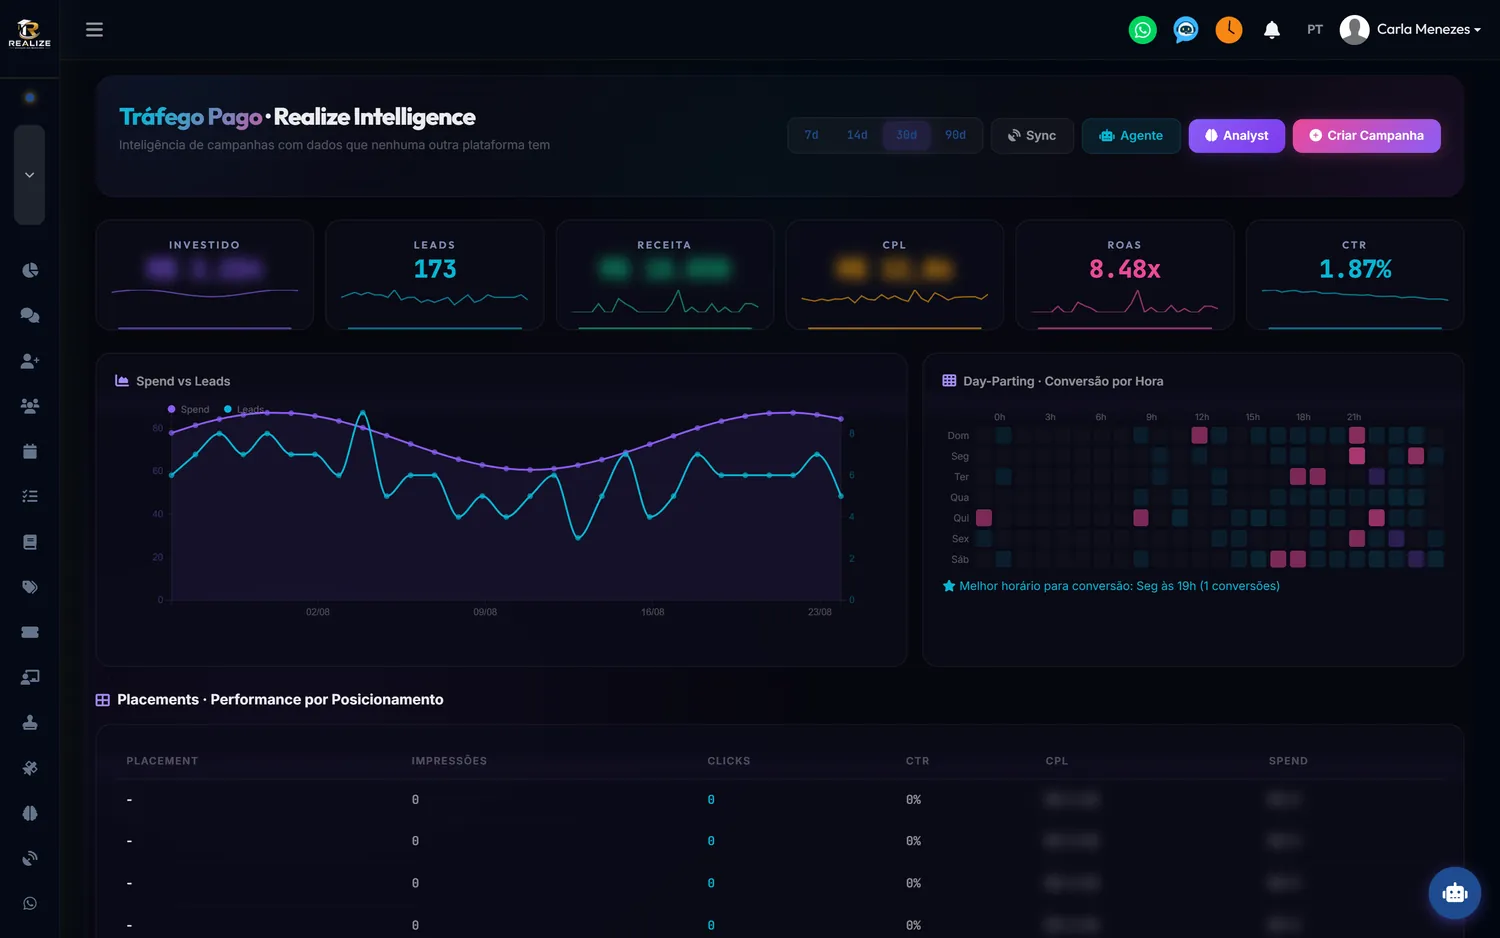Viewport: 1500px width, 938px height.
Task: Open the calendar icon in sidebar
Action: (x=30, y=451)
